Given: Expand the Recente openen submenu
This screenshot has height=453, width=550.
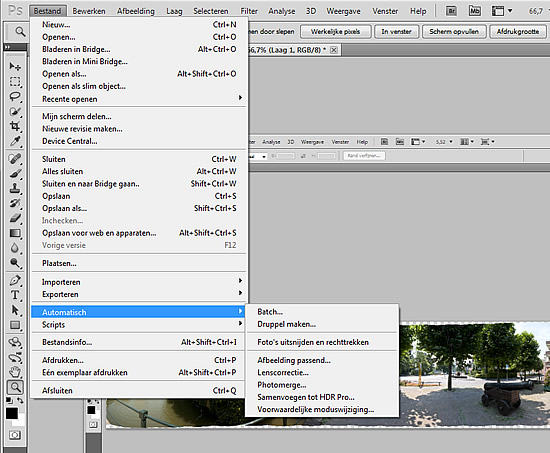Looking at the screenshot, I should pyautogui.click(x=139, y=99).
